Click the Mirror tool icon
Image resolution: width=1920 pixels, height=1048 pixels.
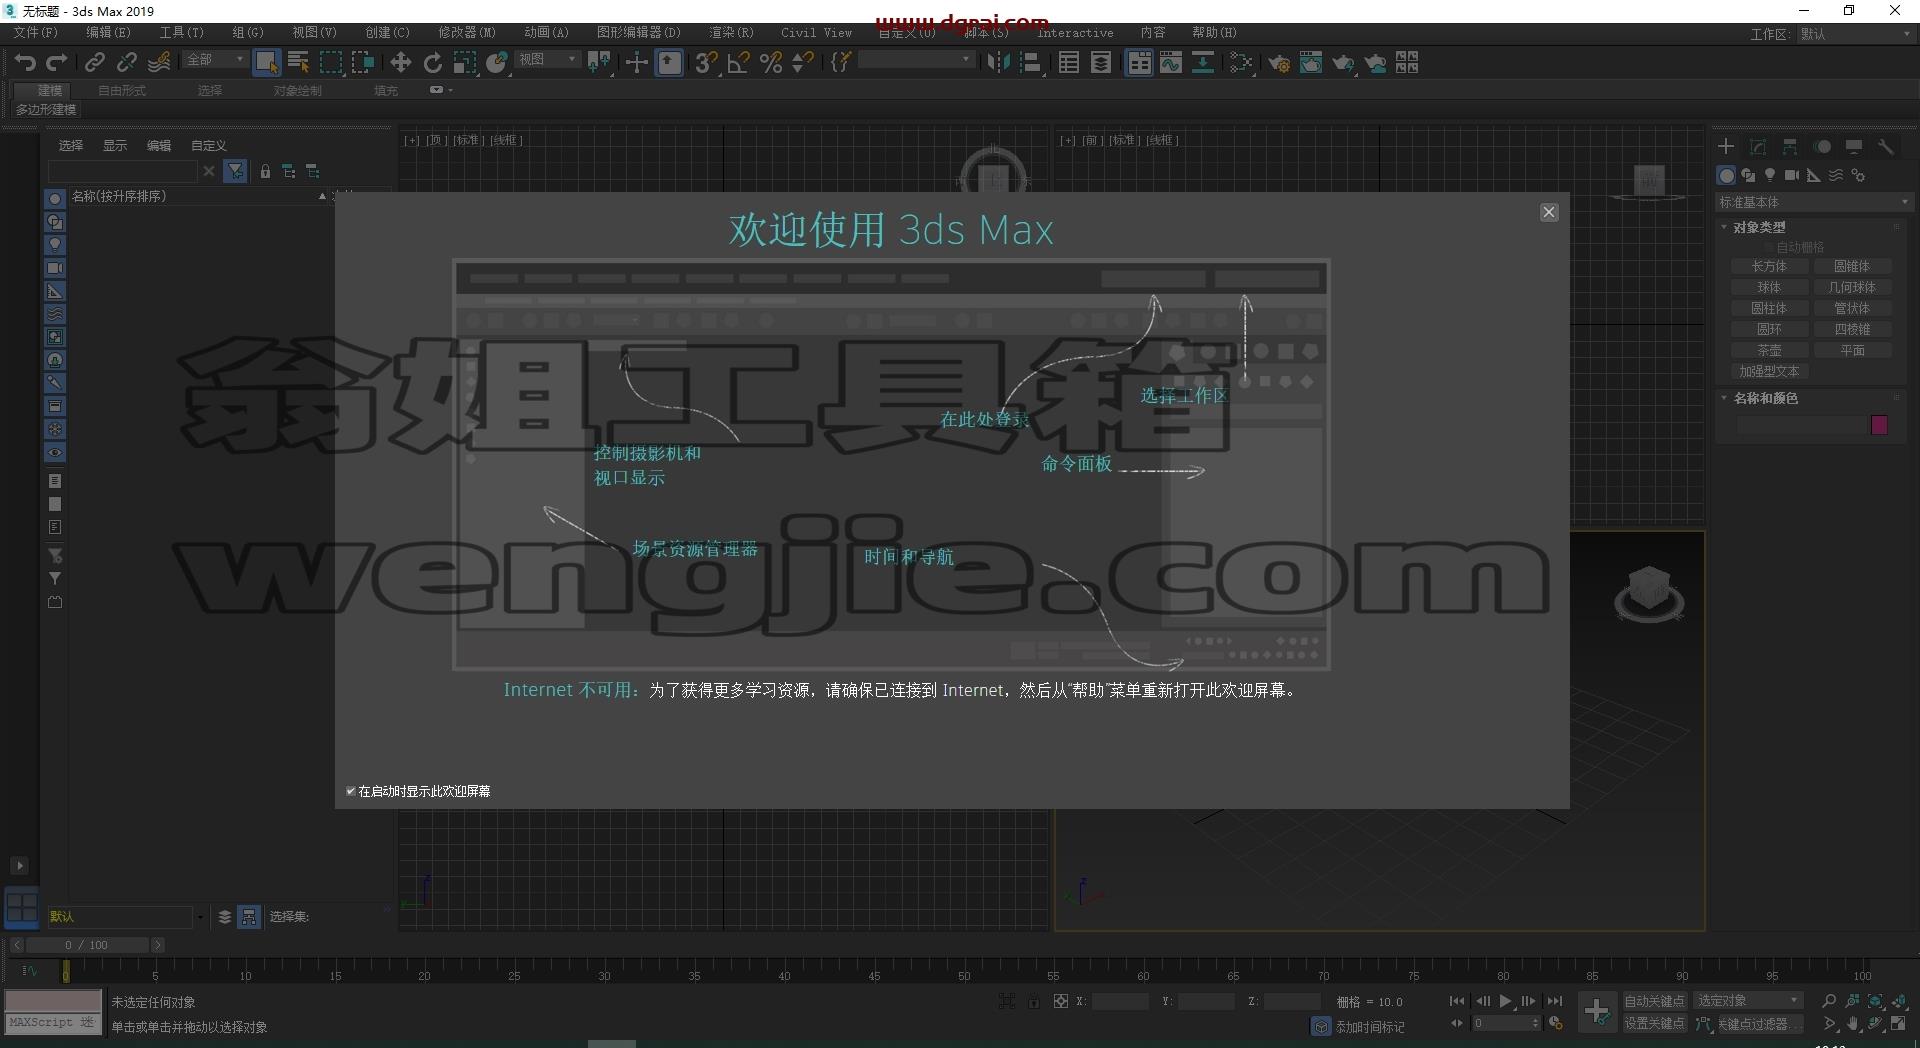pyautogui.click(x=998, y=63)
